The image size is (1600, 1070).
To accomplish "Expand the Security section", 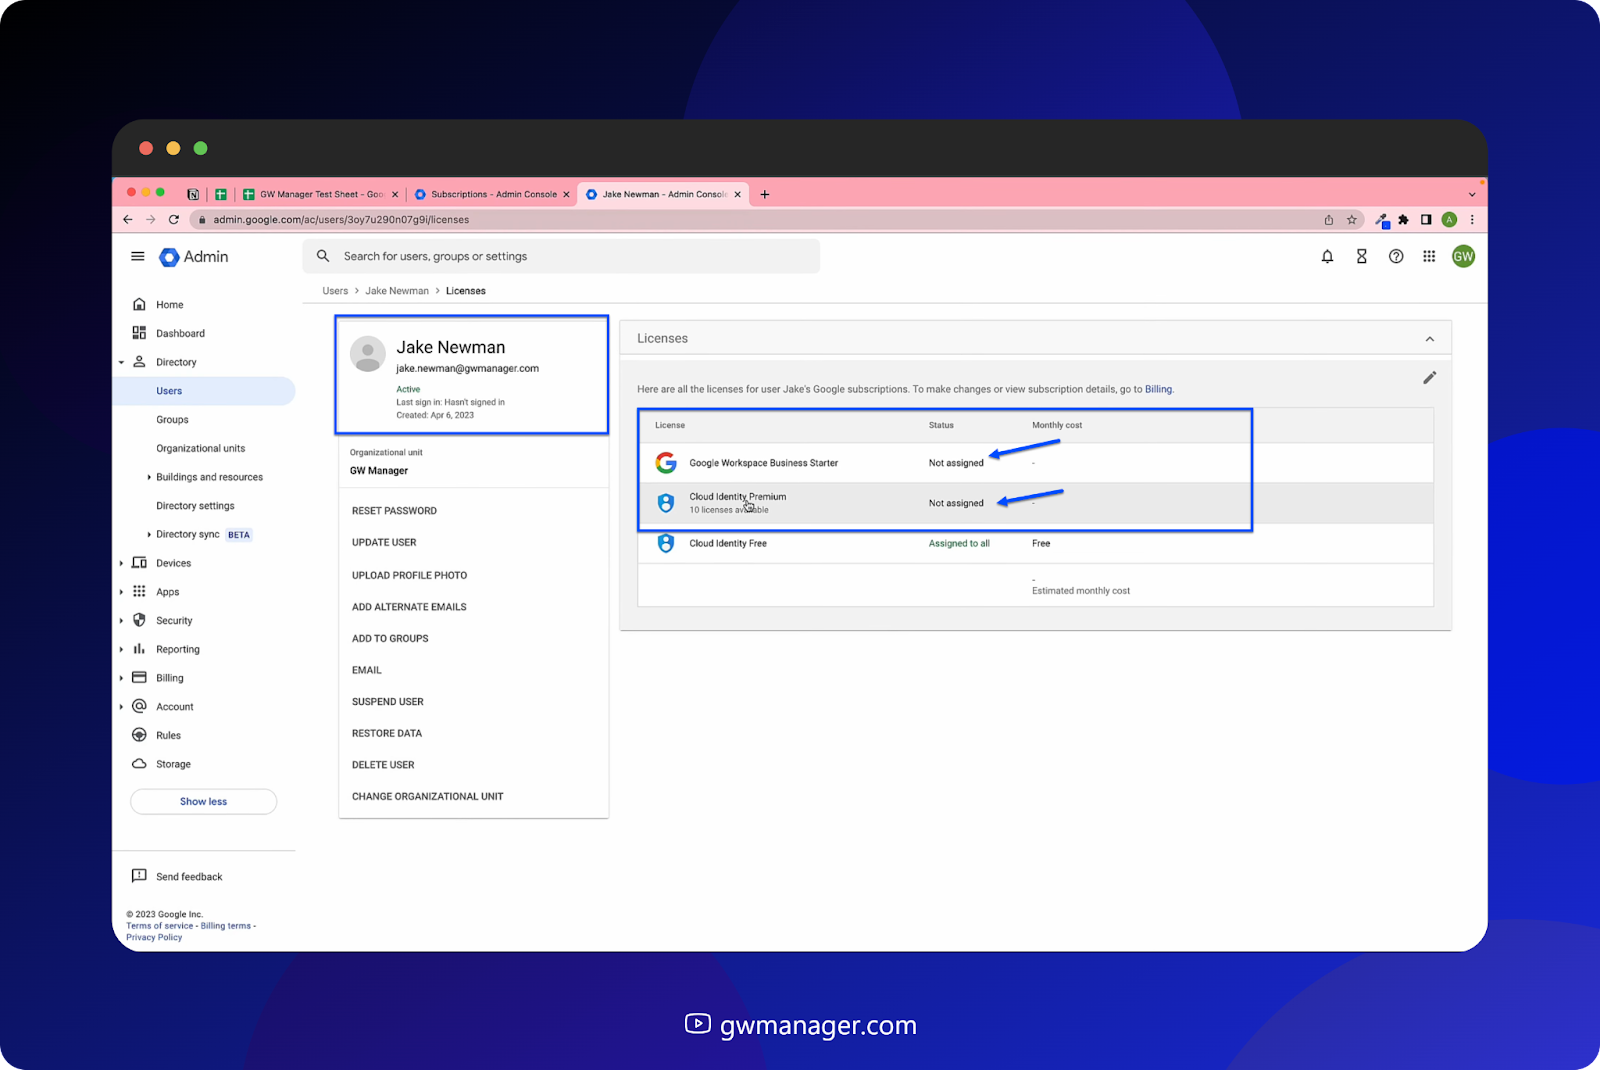I will (x=121, y=621).
